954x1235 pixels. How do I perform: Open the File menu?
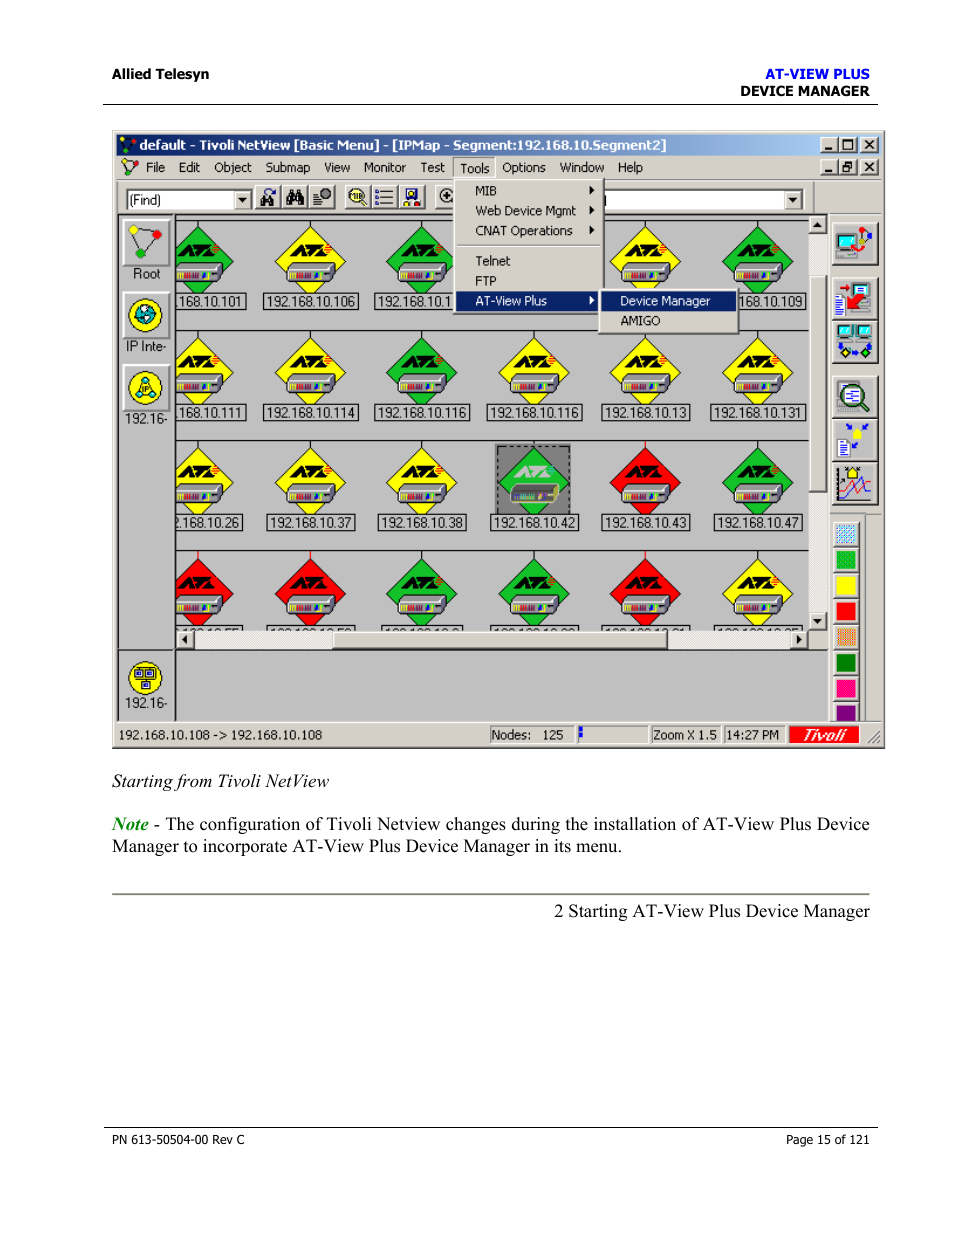155,168
